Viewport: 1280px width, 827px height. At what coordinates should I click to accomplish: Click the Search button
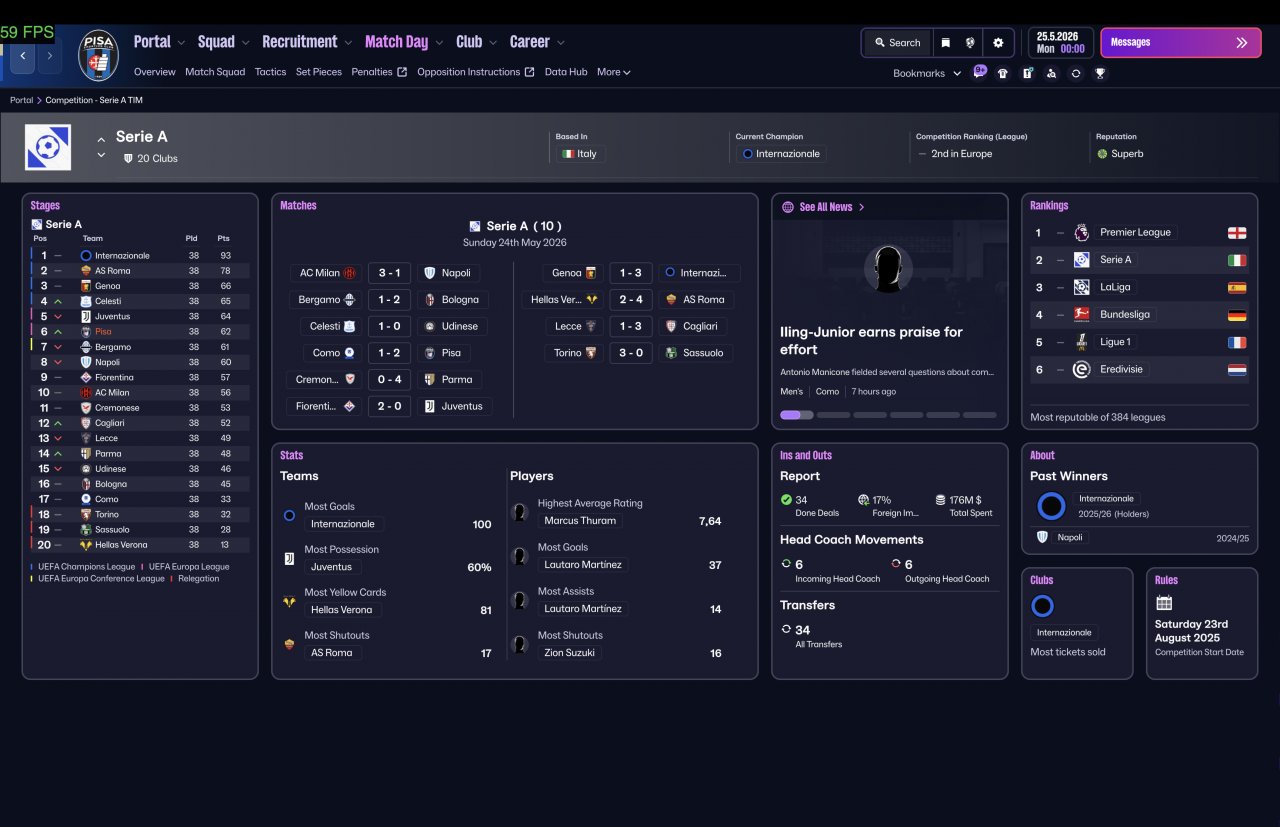897,43
